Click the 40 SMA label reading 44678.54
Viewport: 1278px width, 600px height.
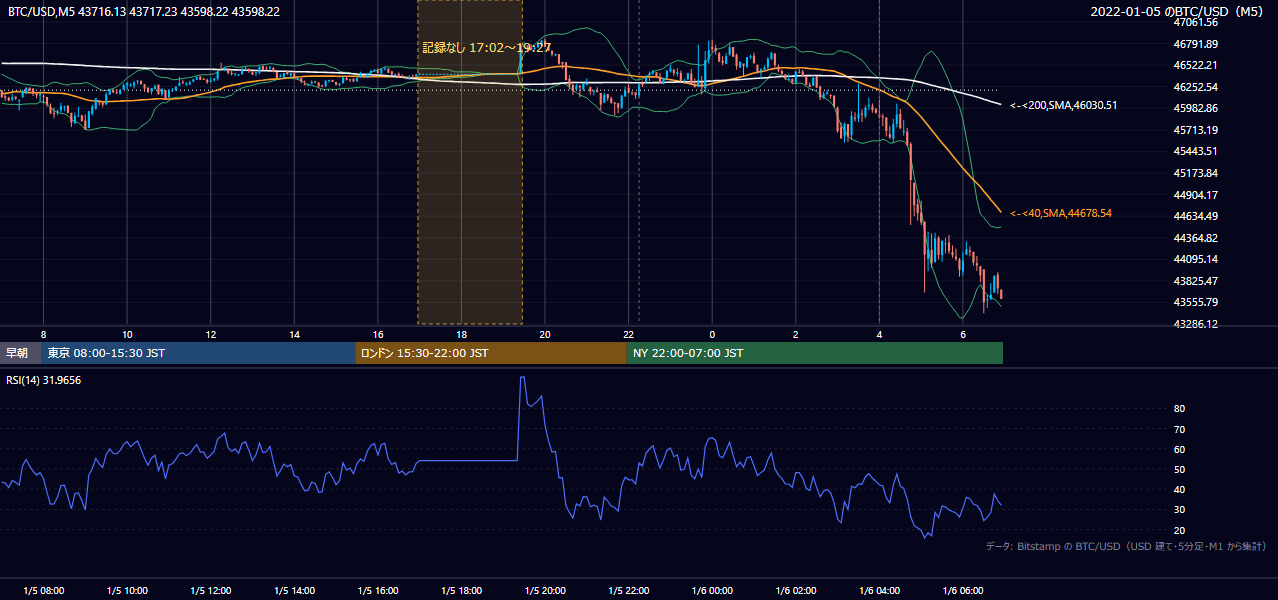click(1061, 213)
